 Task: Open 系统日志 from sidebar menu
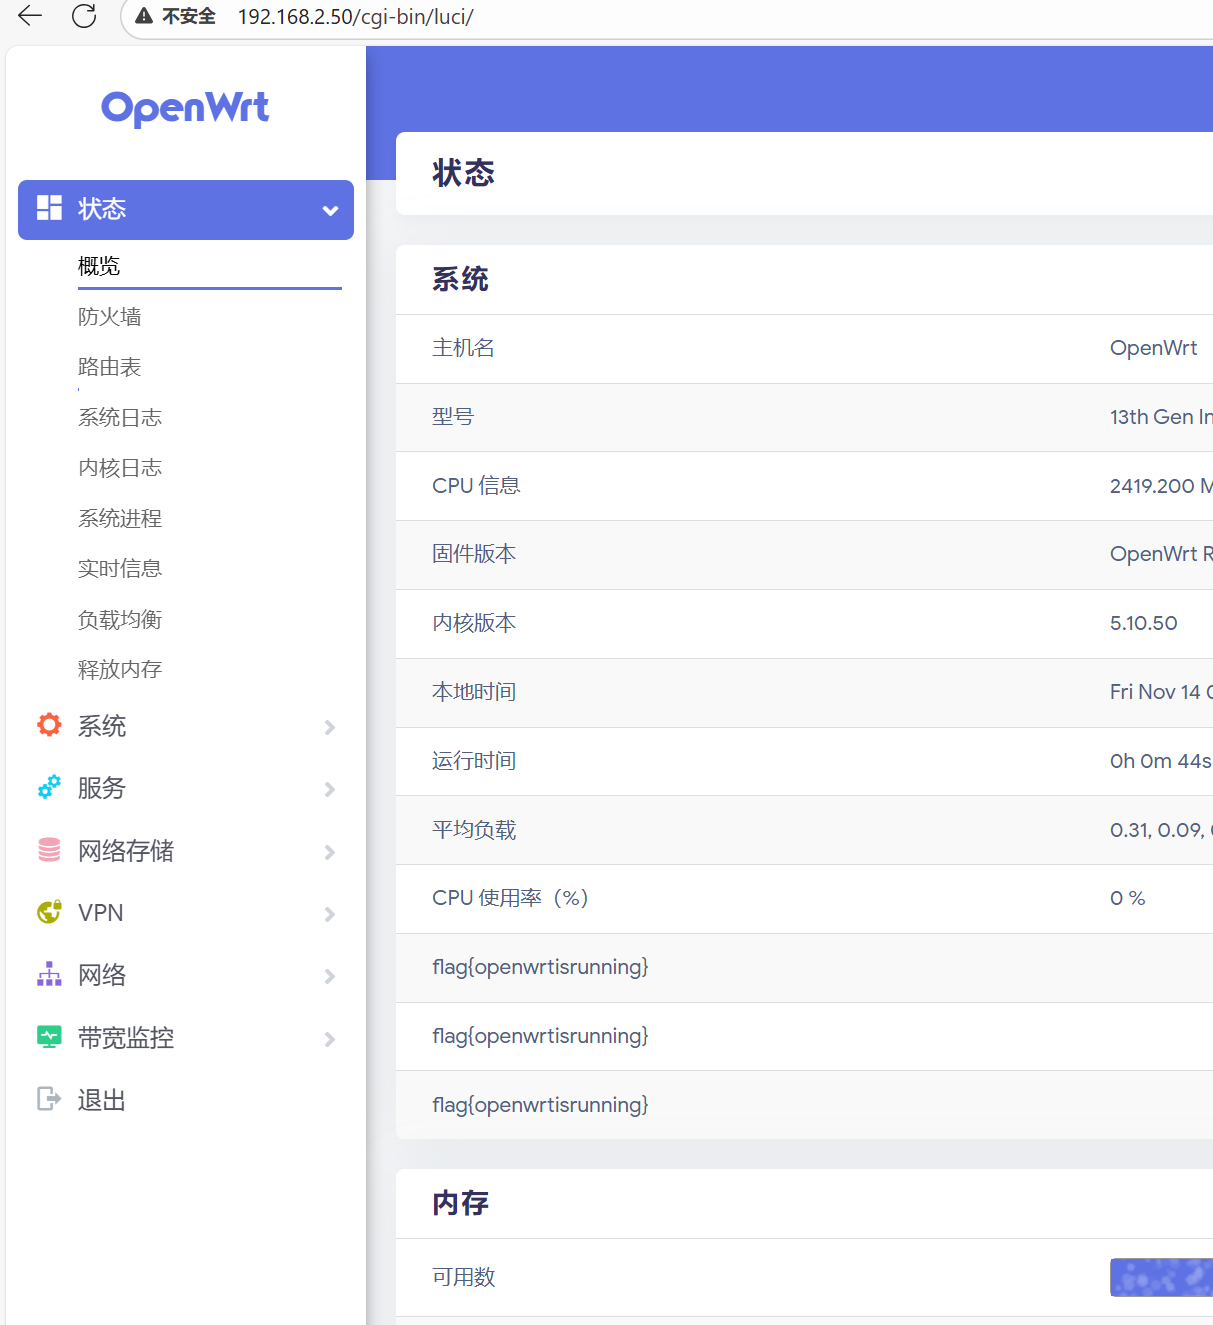click(120, 417)
